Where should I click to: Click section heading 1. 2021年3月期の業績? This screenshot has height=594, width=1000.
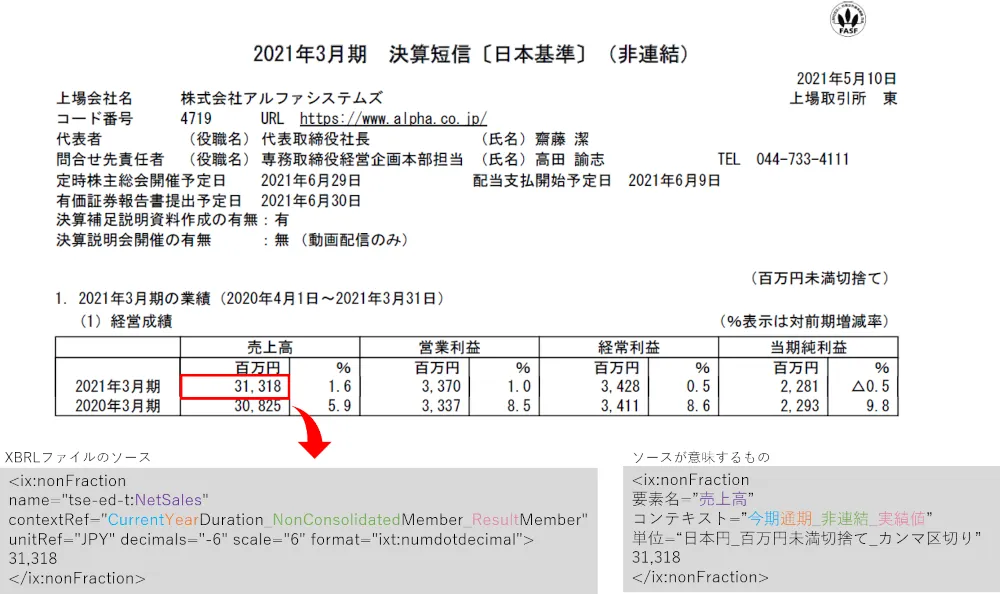tap(249, 299)
